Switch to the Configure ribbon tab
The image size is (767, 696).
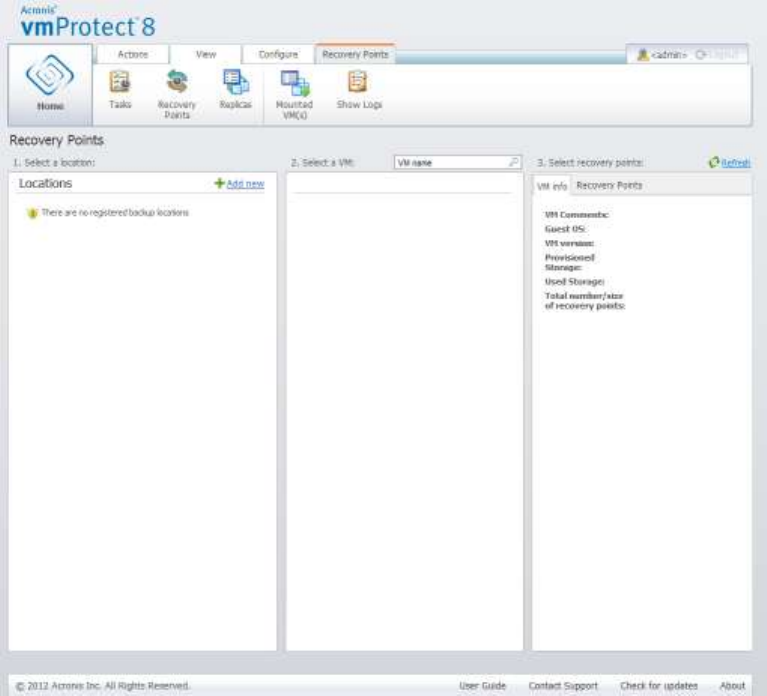[x=278, y=54]
